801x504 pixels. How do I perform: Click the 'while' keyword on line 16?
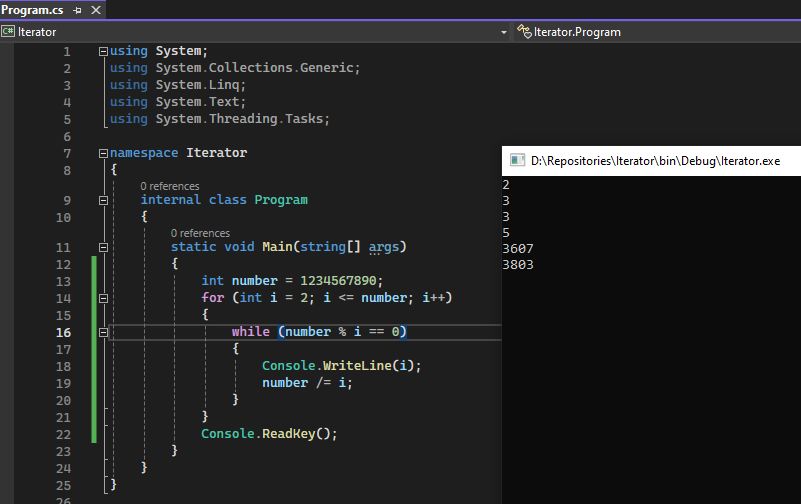(x=250, y=332)
